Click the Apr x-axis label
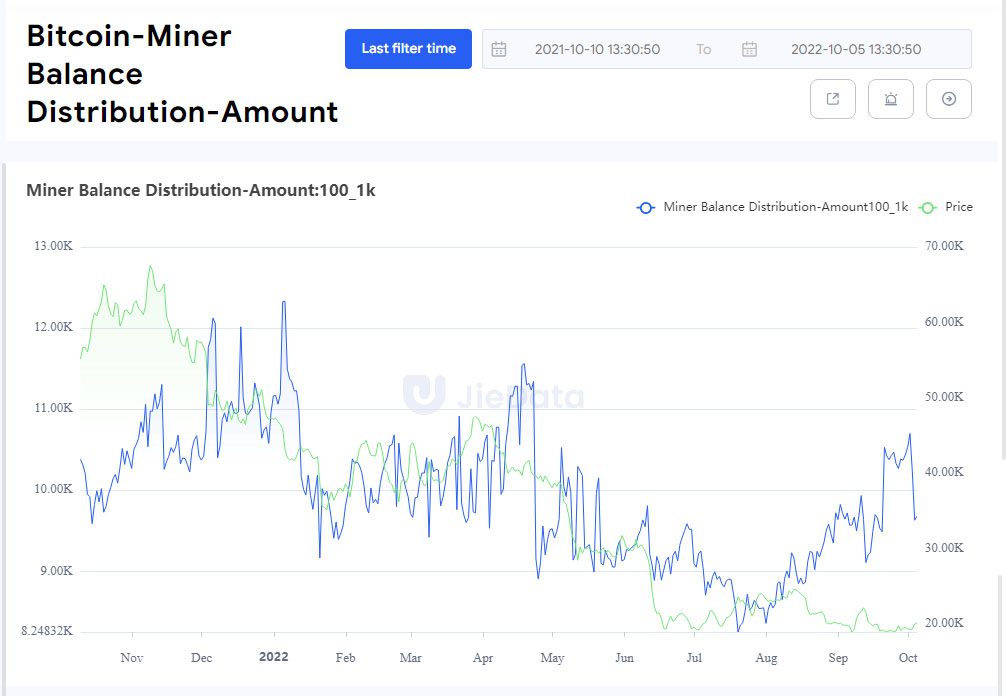 tap(483, 658)
